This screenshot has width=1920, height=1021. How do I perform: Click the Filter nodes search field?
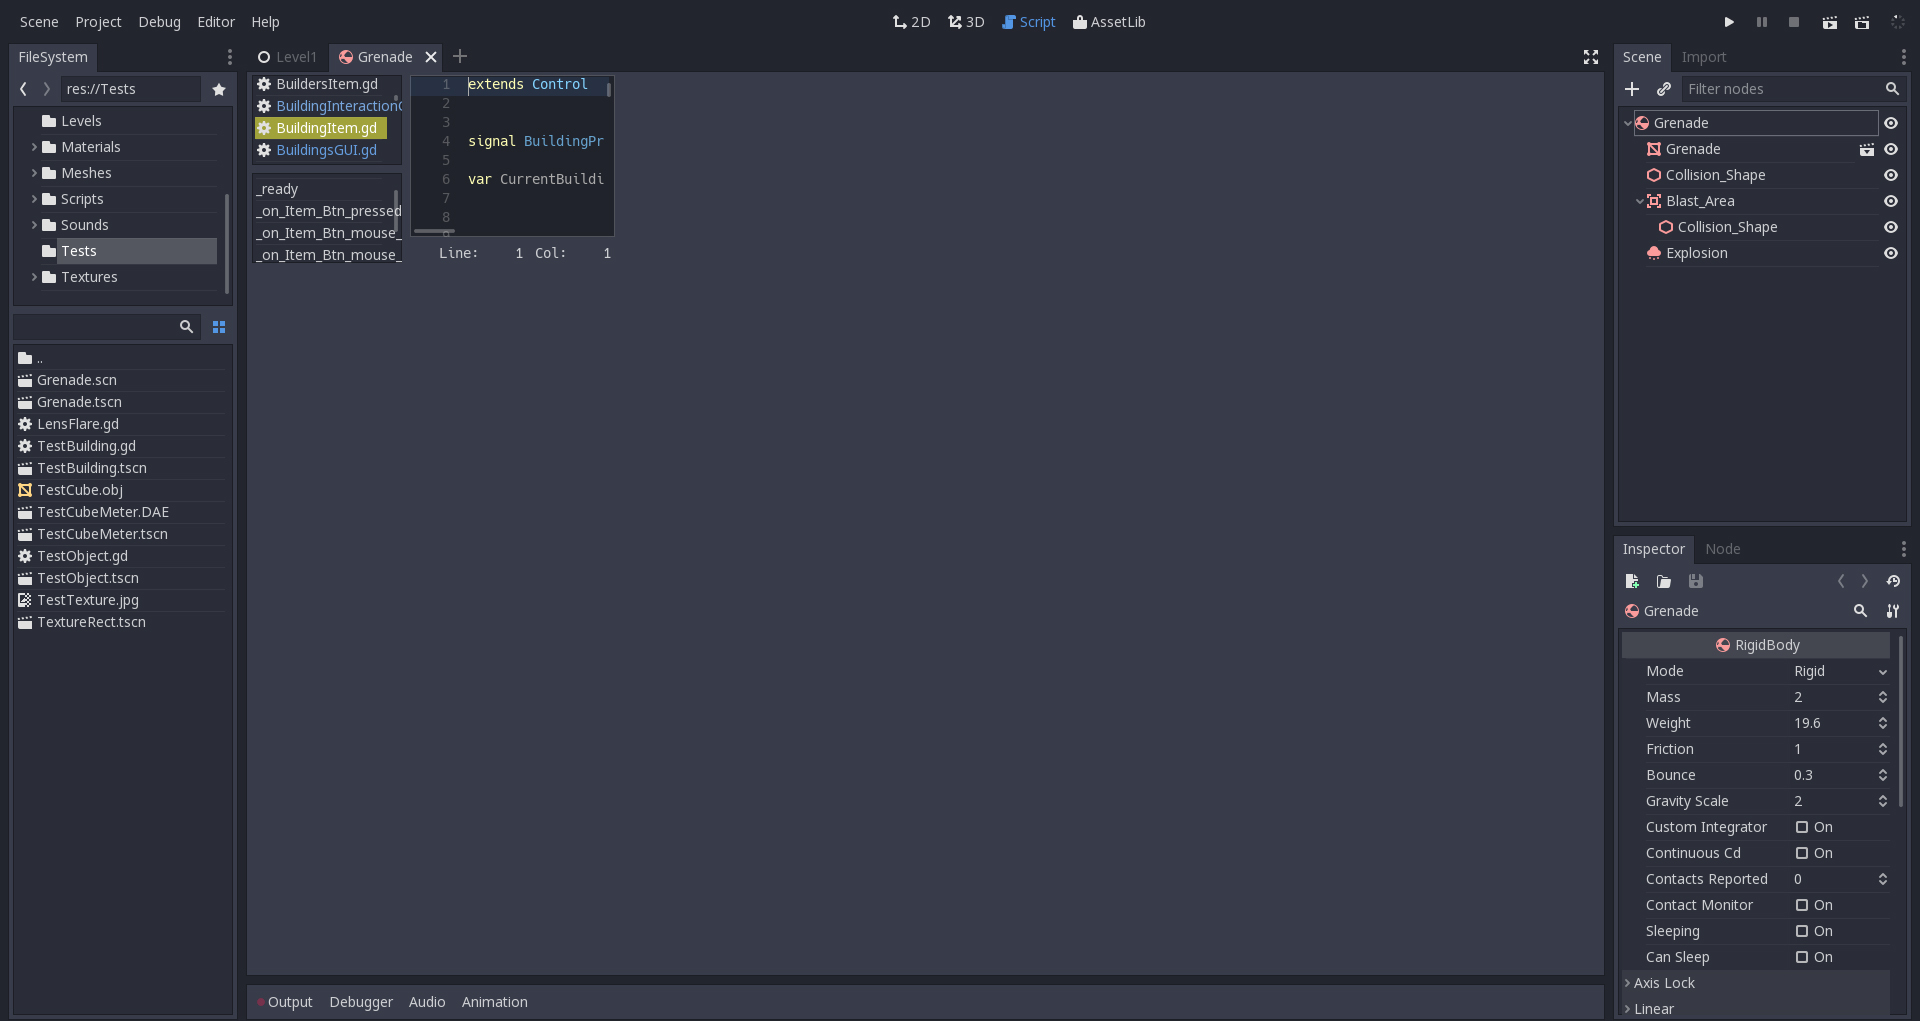[1780, 89]
